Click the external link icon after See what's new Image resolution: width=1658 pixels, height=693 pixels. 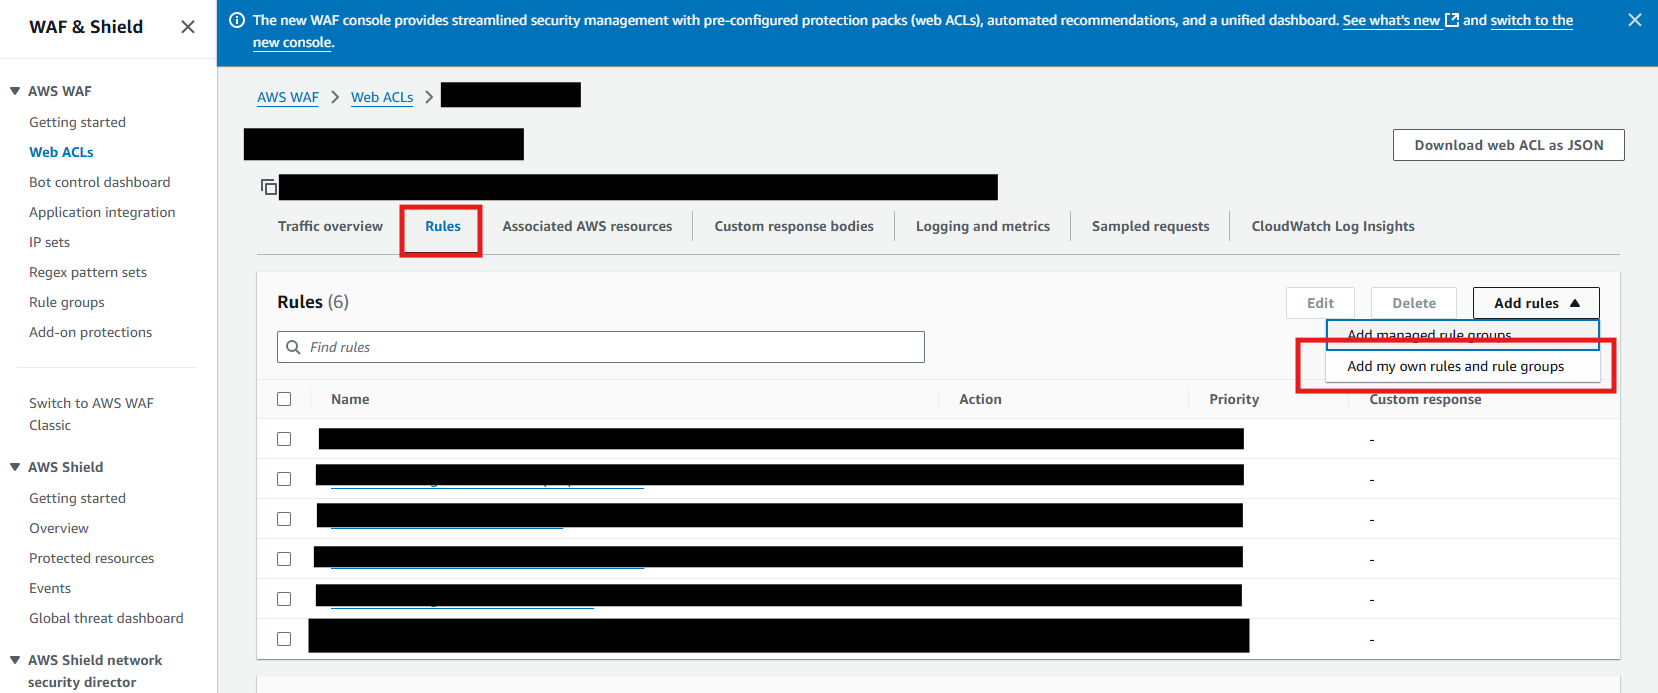pyautogui.click(x=1452, y=20)
